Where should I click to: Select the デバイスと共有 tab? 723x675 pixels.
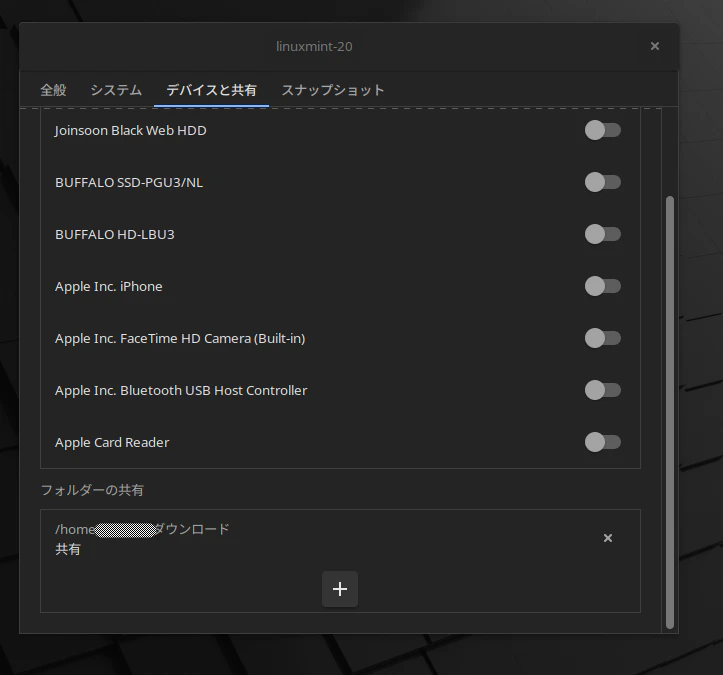coord(211,90)
